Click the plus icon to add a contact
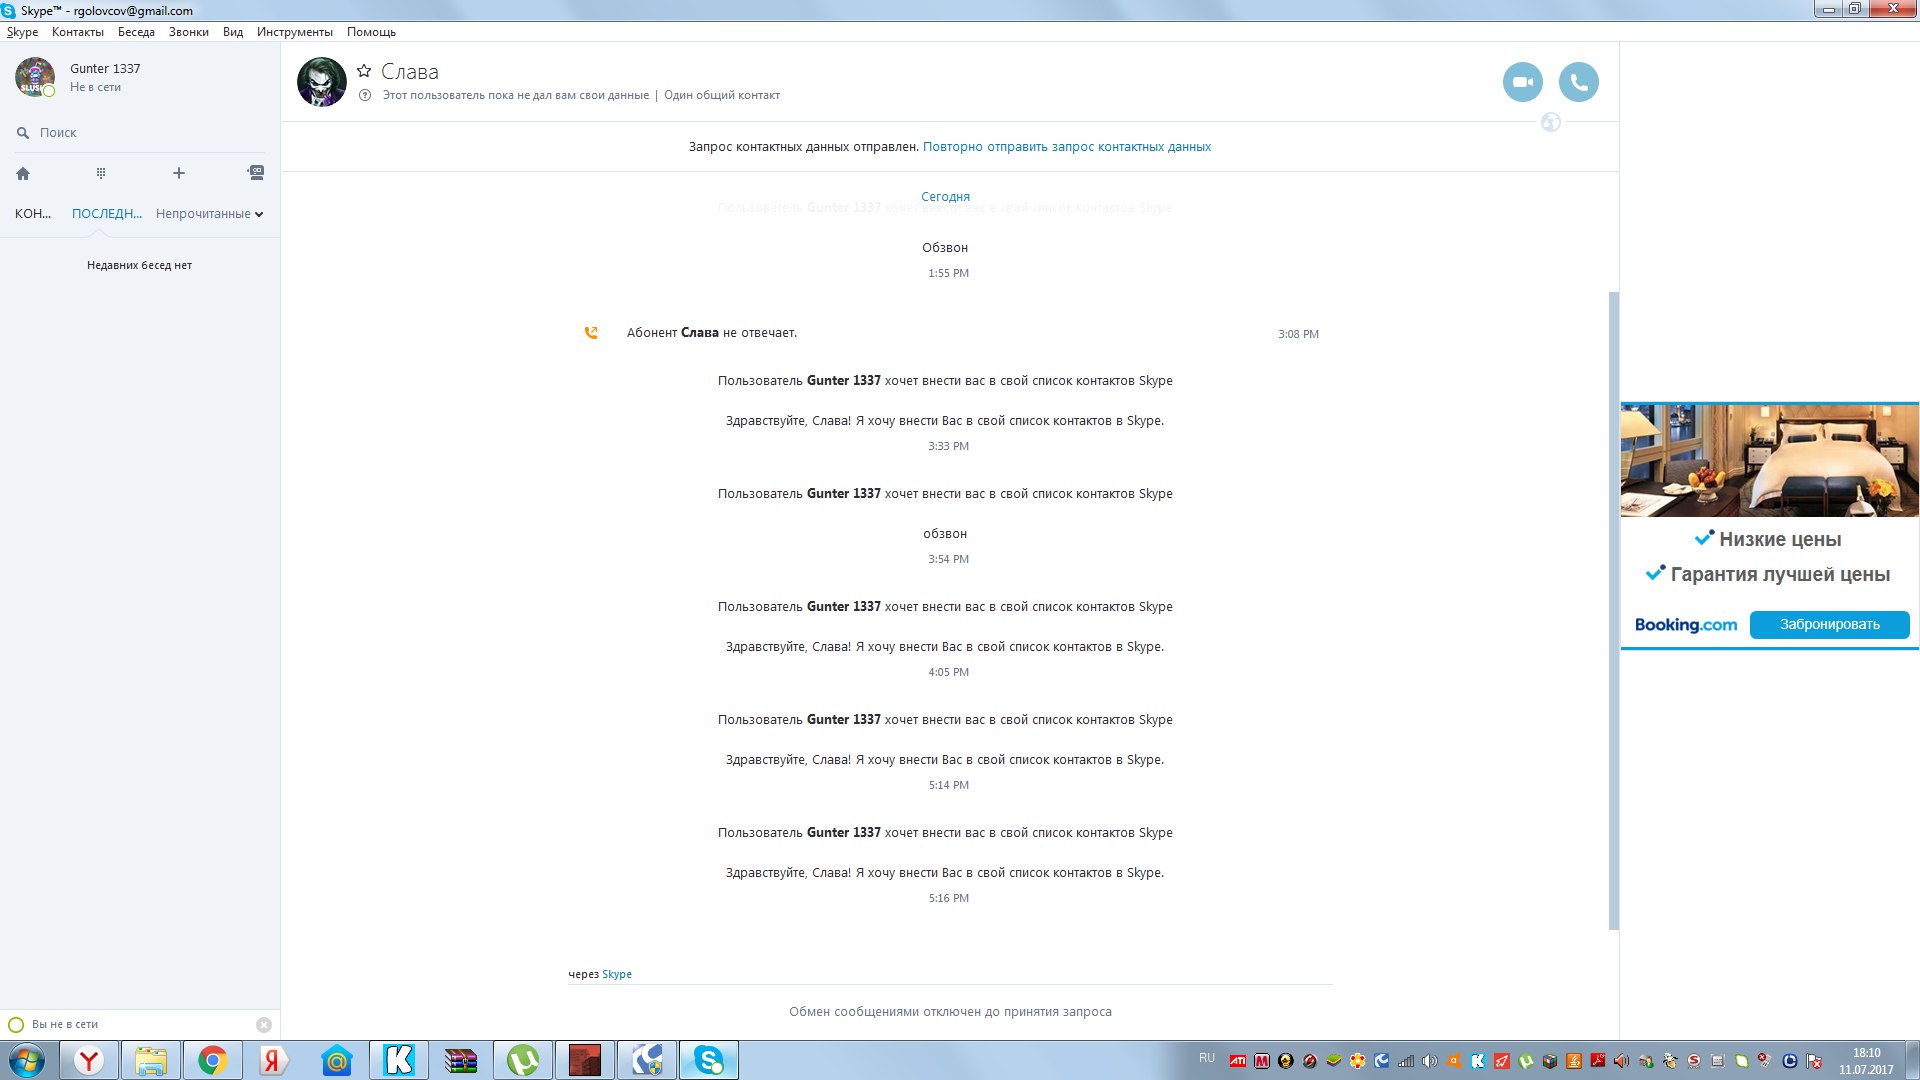The width and height of the screenshot is (1920, 1080). pyautogui.click(x=179, y=173)
